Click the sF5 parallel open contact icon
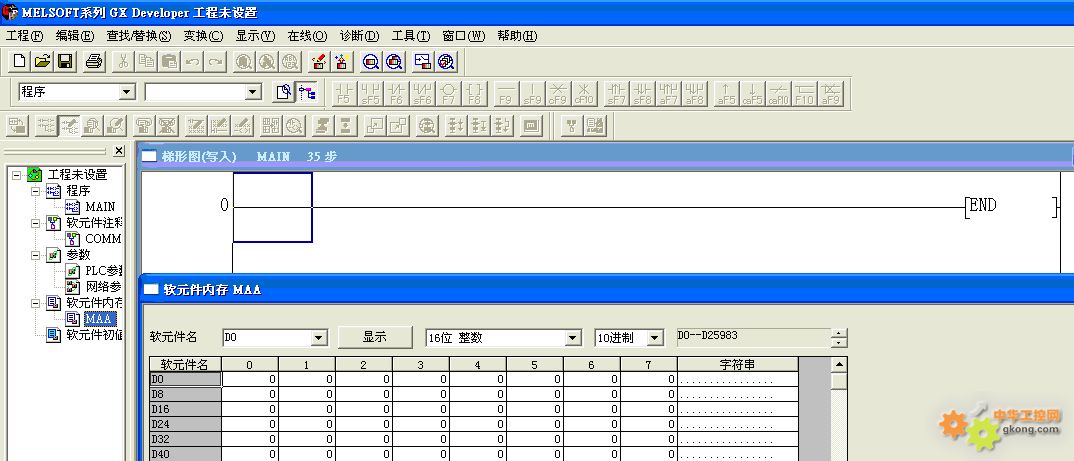 click(x=370, y=93)
